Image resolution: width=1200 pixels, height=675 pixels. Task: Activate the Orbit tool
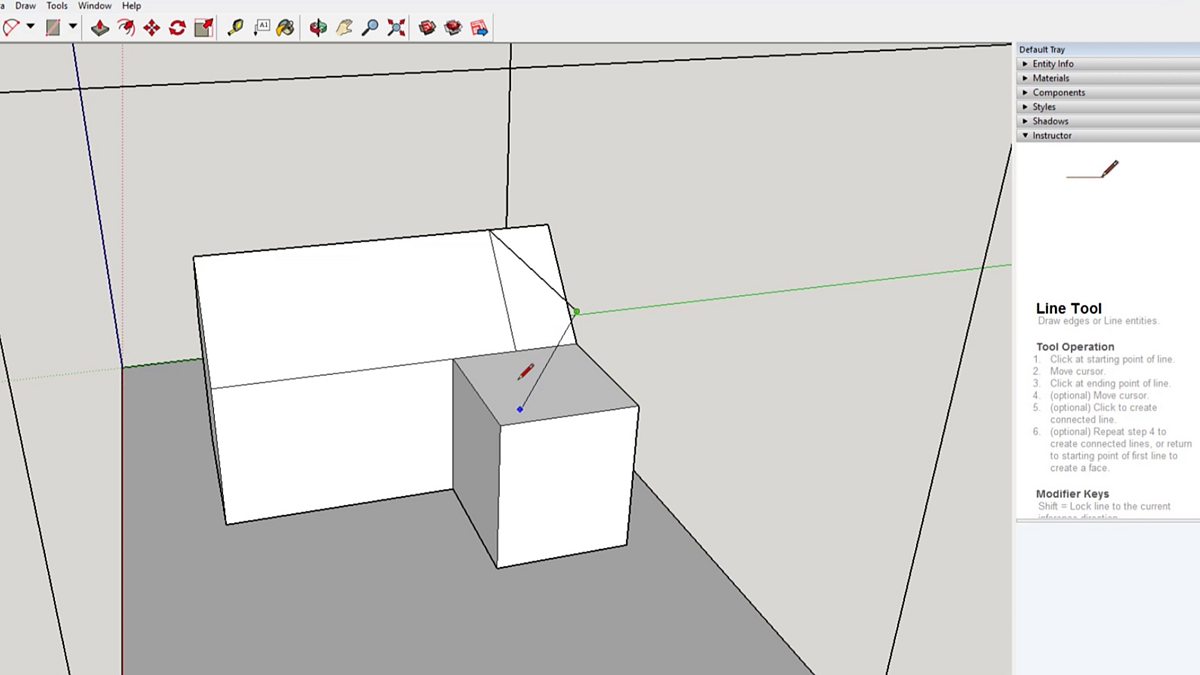coord(318,28)
